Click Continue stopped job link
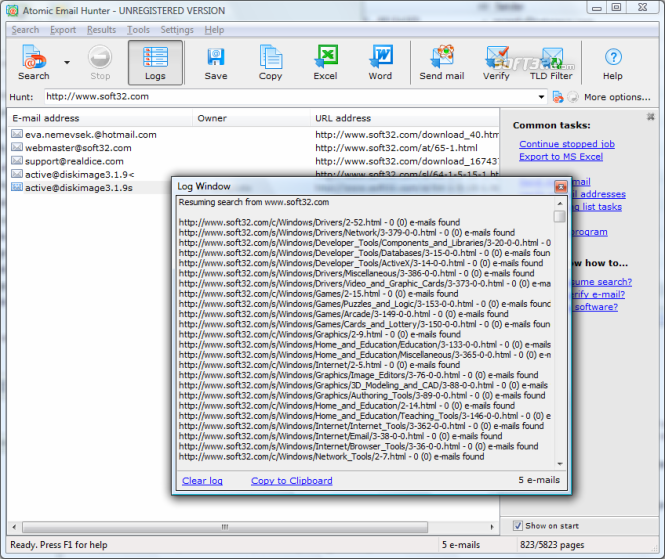The image size is (665, 559). 567,144
